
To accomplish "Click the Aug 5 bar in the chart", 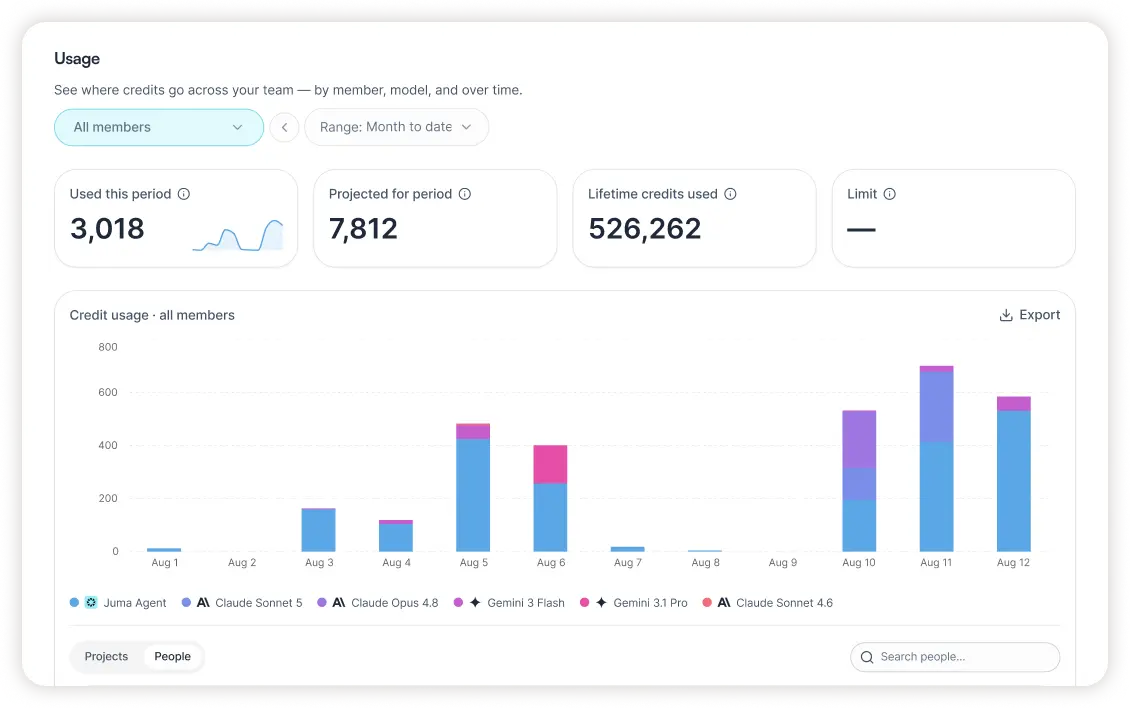I will (x=473, y=487).
